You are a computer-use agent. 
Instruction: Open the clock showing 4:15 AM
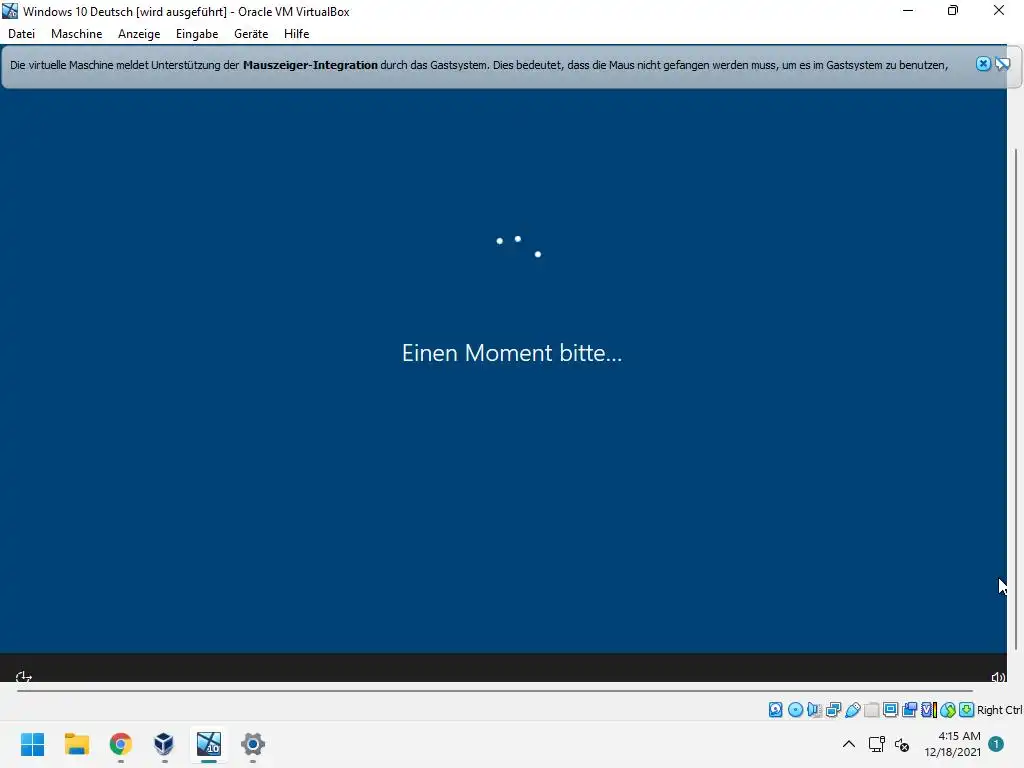pyautogui.click(x=952, y=744)
